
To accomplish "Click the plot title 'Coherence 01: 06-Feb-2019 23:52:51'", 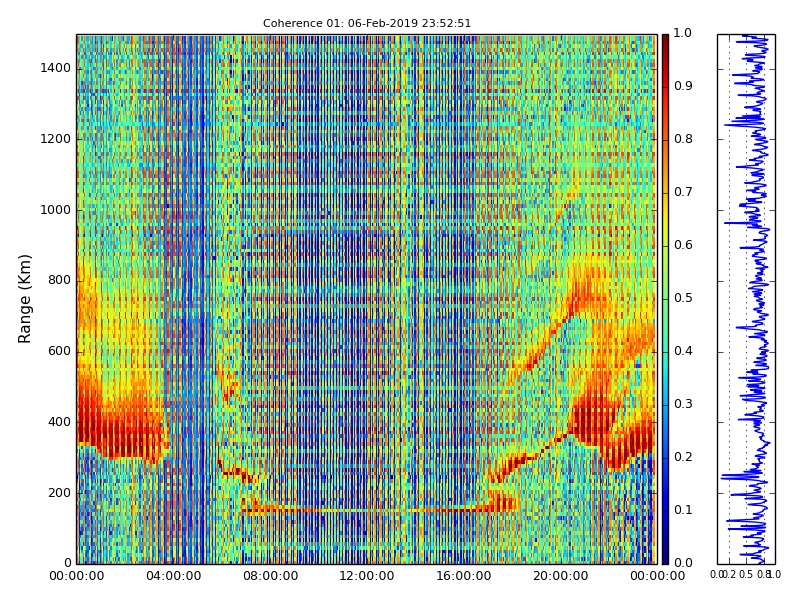I will [x=367, y=23].
